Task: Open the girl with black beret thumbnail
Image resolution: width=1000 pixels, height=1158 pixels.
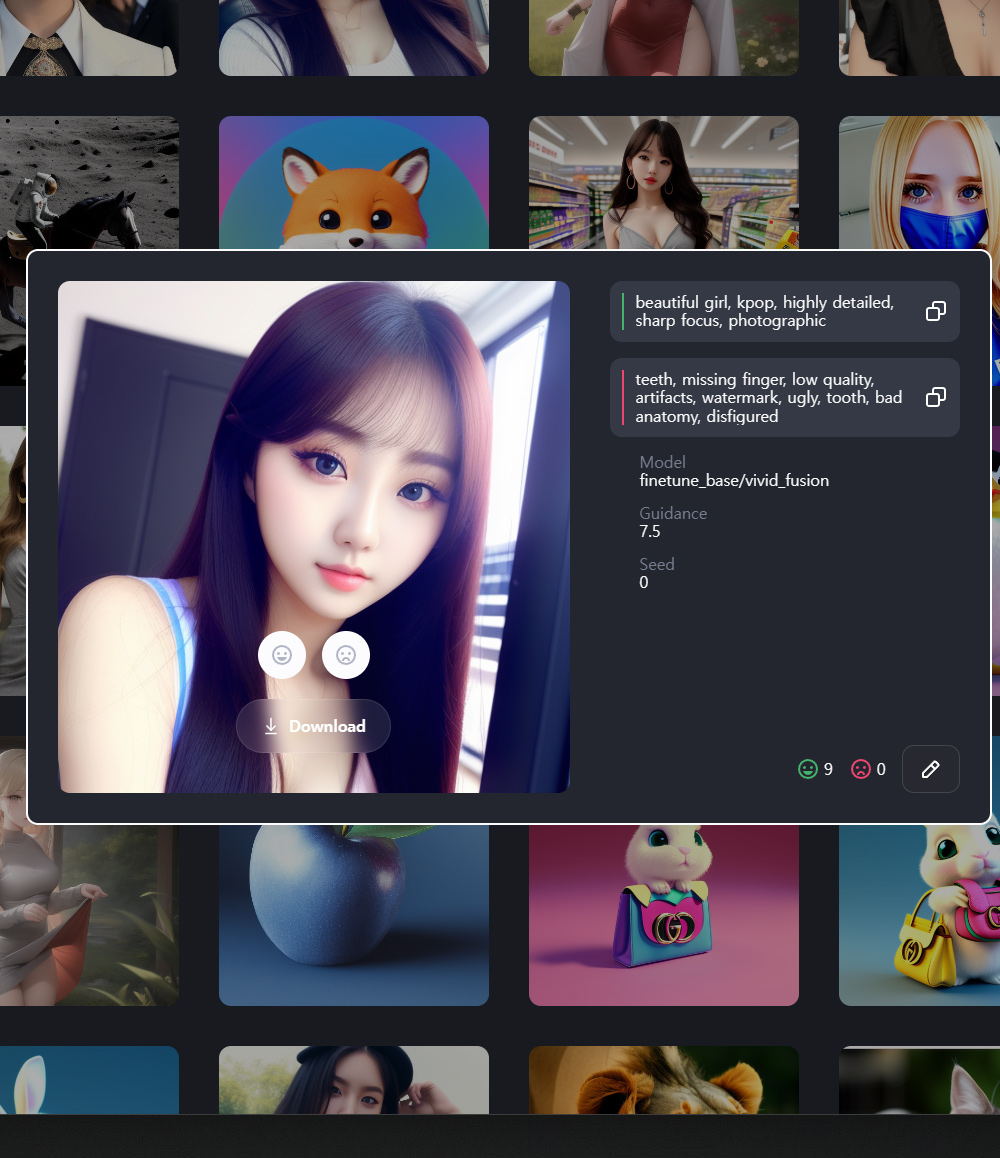Action: (x=354, y=1080)
